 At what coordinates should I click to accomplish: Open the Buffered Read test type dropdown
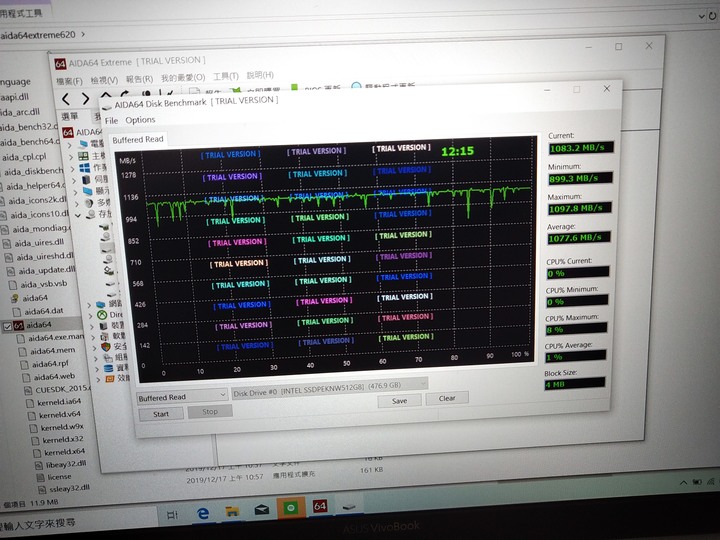click(x=182, y=396)
